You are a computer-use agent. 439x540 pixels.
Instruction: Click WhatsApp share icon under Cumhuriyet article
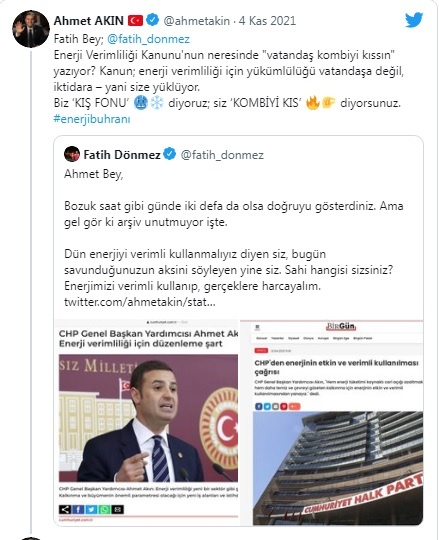tap(104, 509)
